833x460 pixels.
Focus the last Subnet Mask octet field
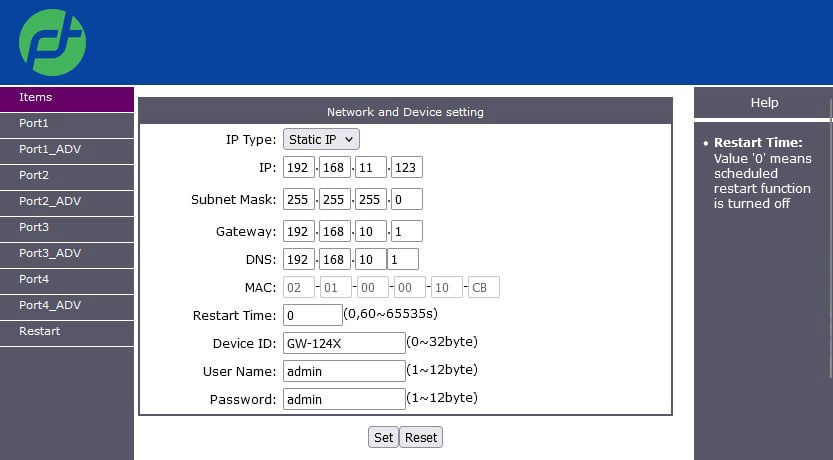click(406, 199)
